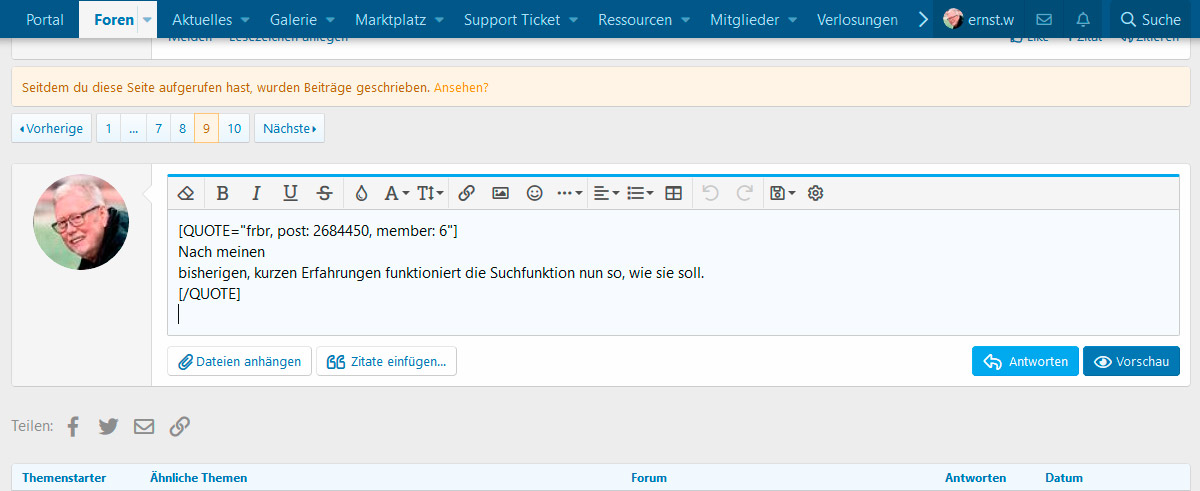The image size is (1200, 491).
Task: Submit reply with Antworten button
Action: click(1025, 362)
